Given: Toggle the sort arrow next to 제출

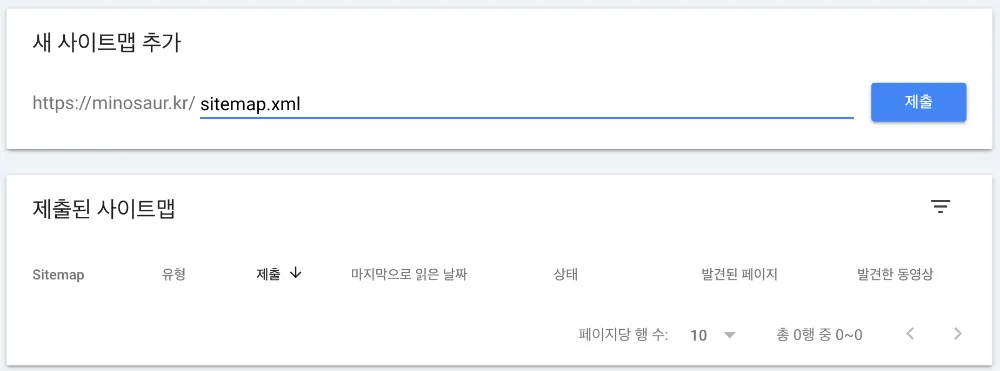Looking at the screenshot, I should (295, 273).
